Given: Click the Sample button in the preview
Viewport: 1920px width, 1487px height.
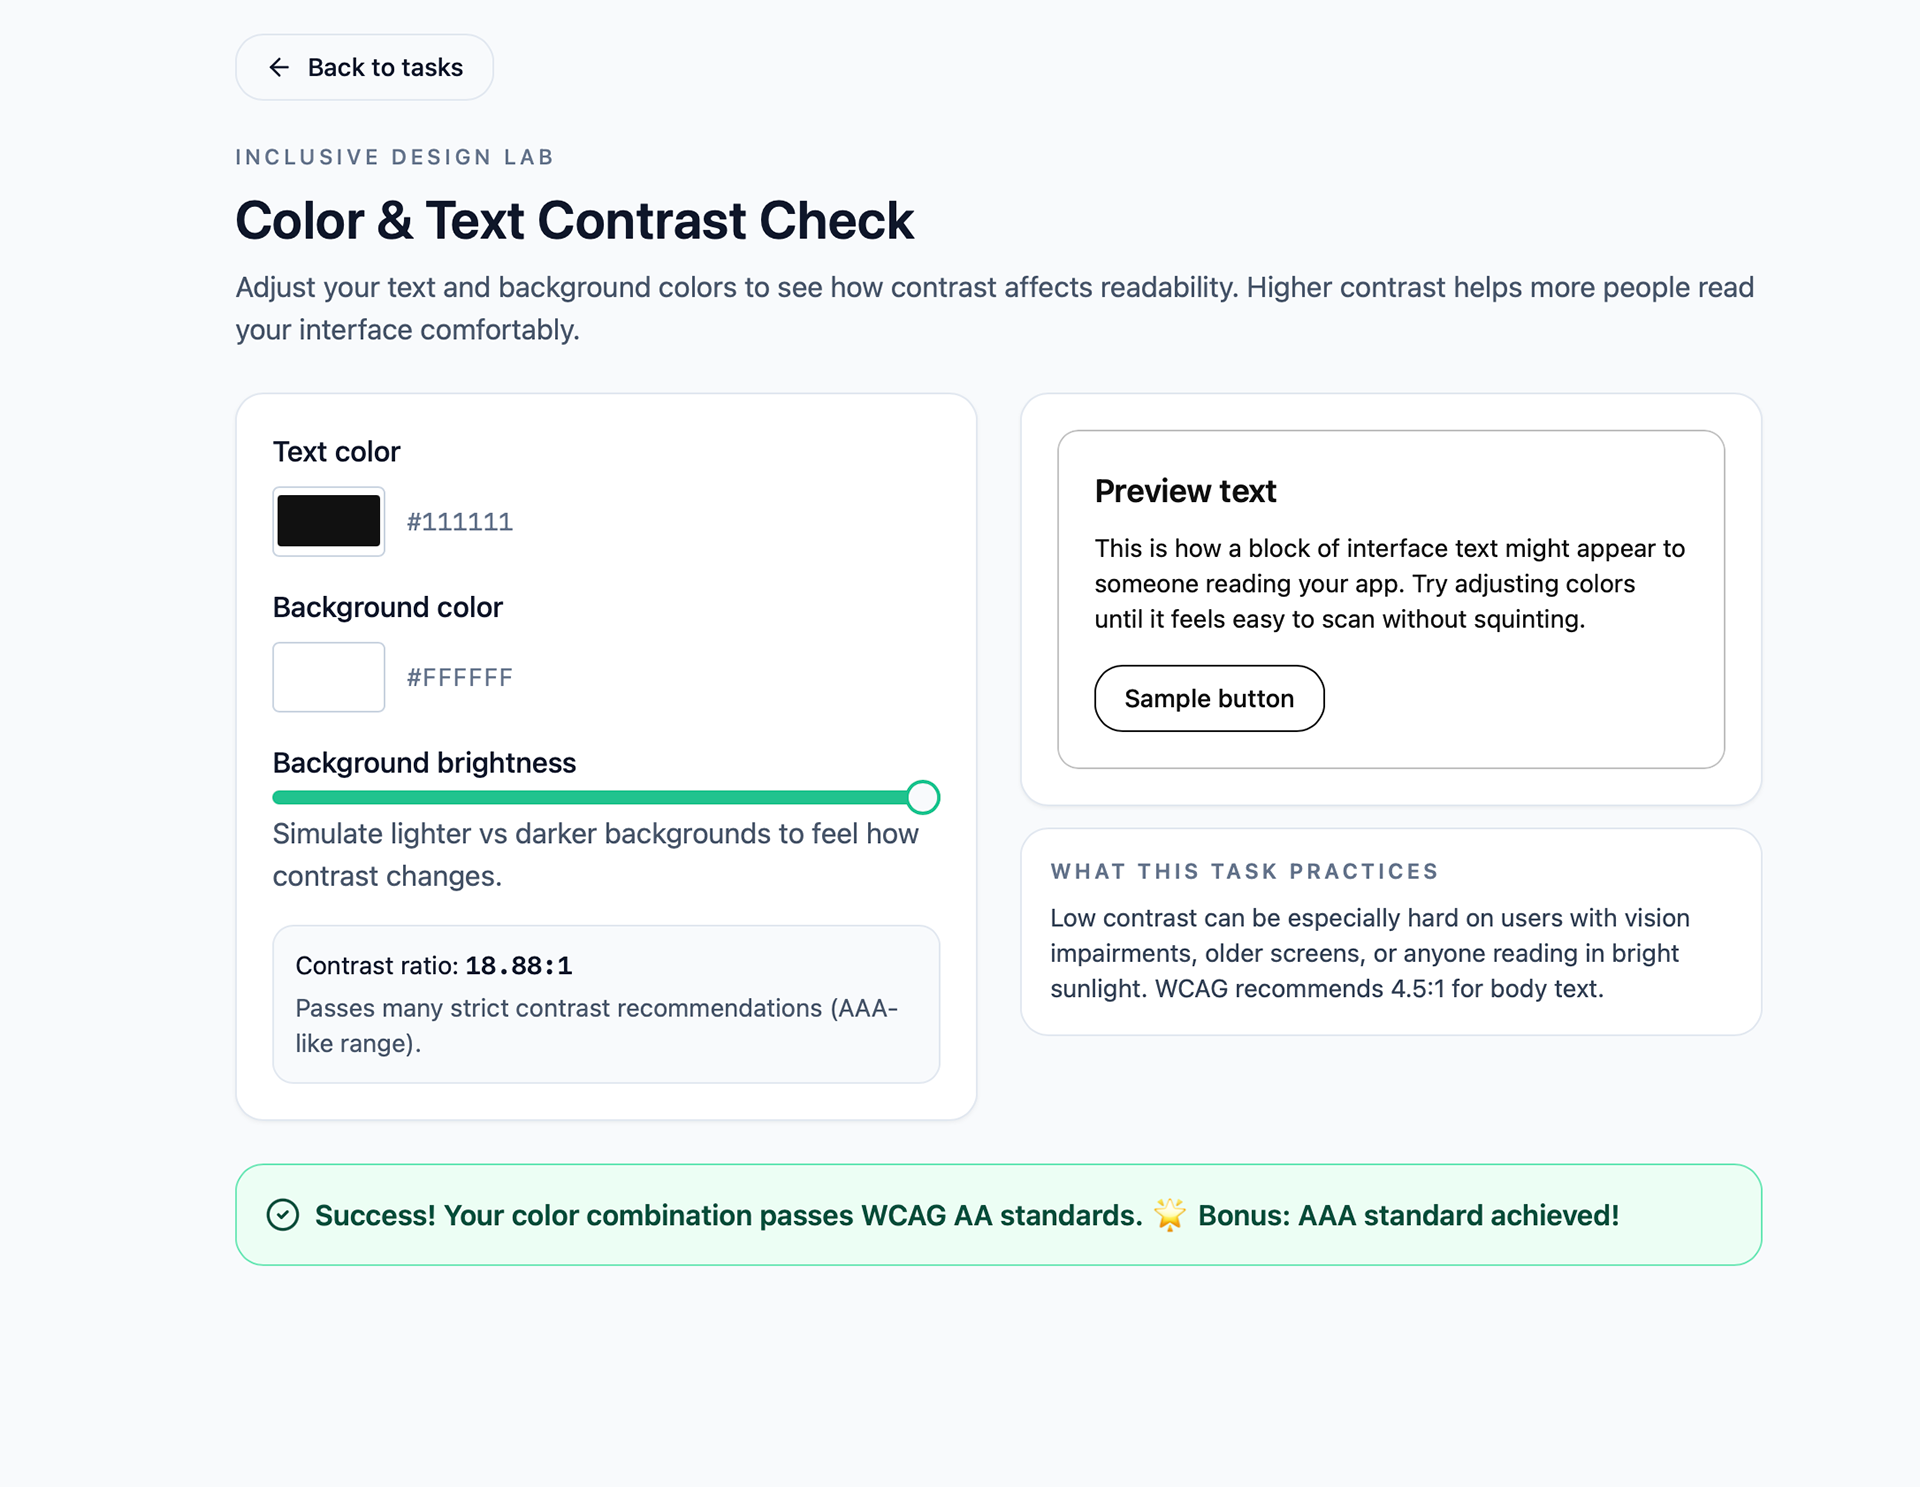Looking at the screenshot, I should 1209,698.
